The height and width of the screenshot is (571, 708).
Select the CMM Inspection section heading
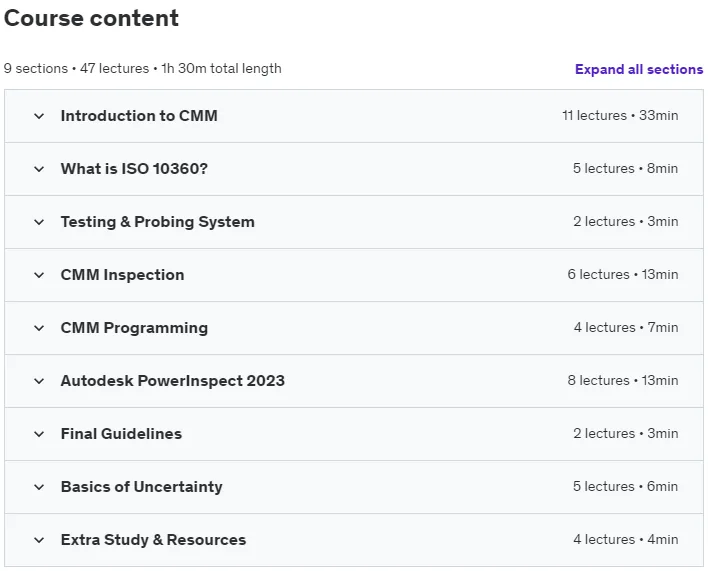coord(122,274)
